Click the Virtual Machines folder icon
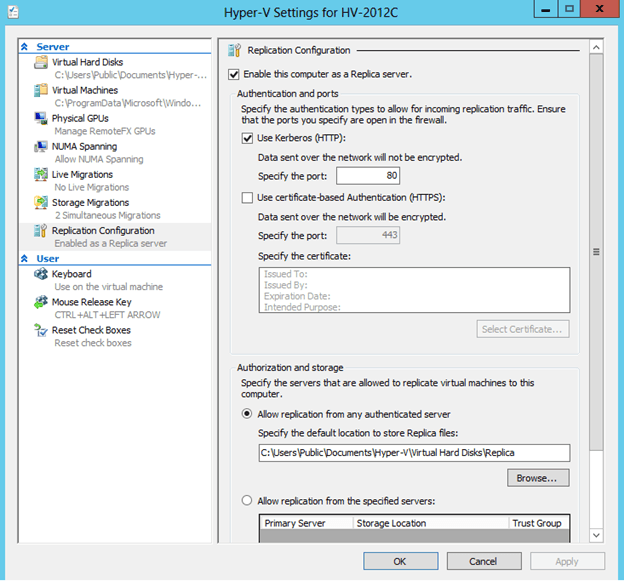This screenshot has width=625, height=581. pos(41,90)
